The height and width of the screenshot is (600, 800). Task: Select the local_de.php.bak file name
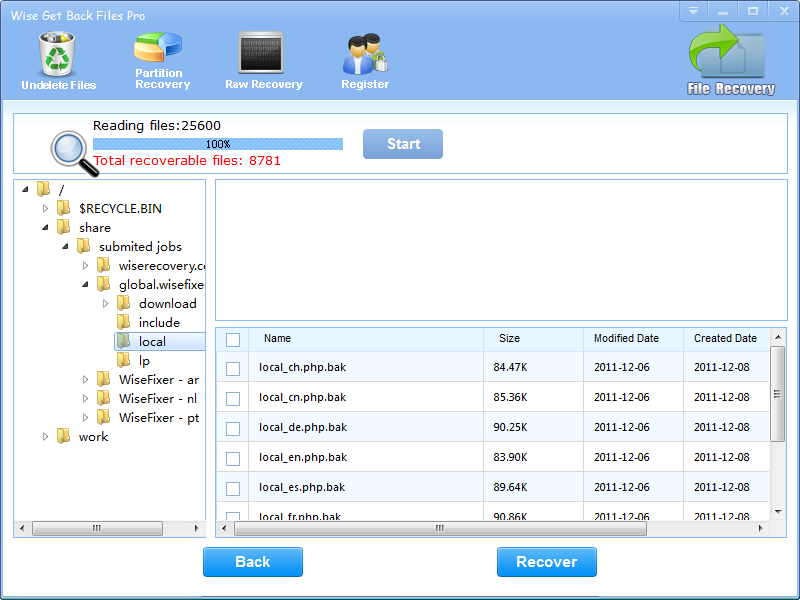click(x=303, y=428)
